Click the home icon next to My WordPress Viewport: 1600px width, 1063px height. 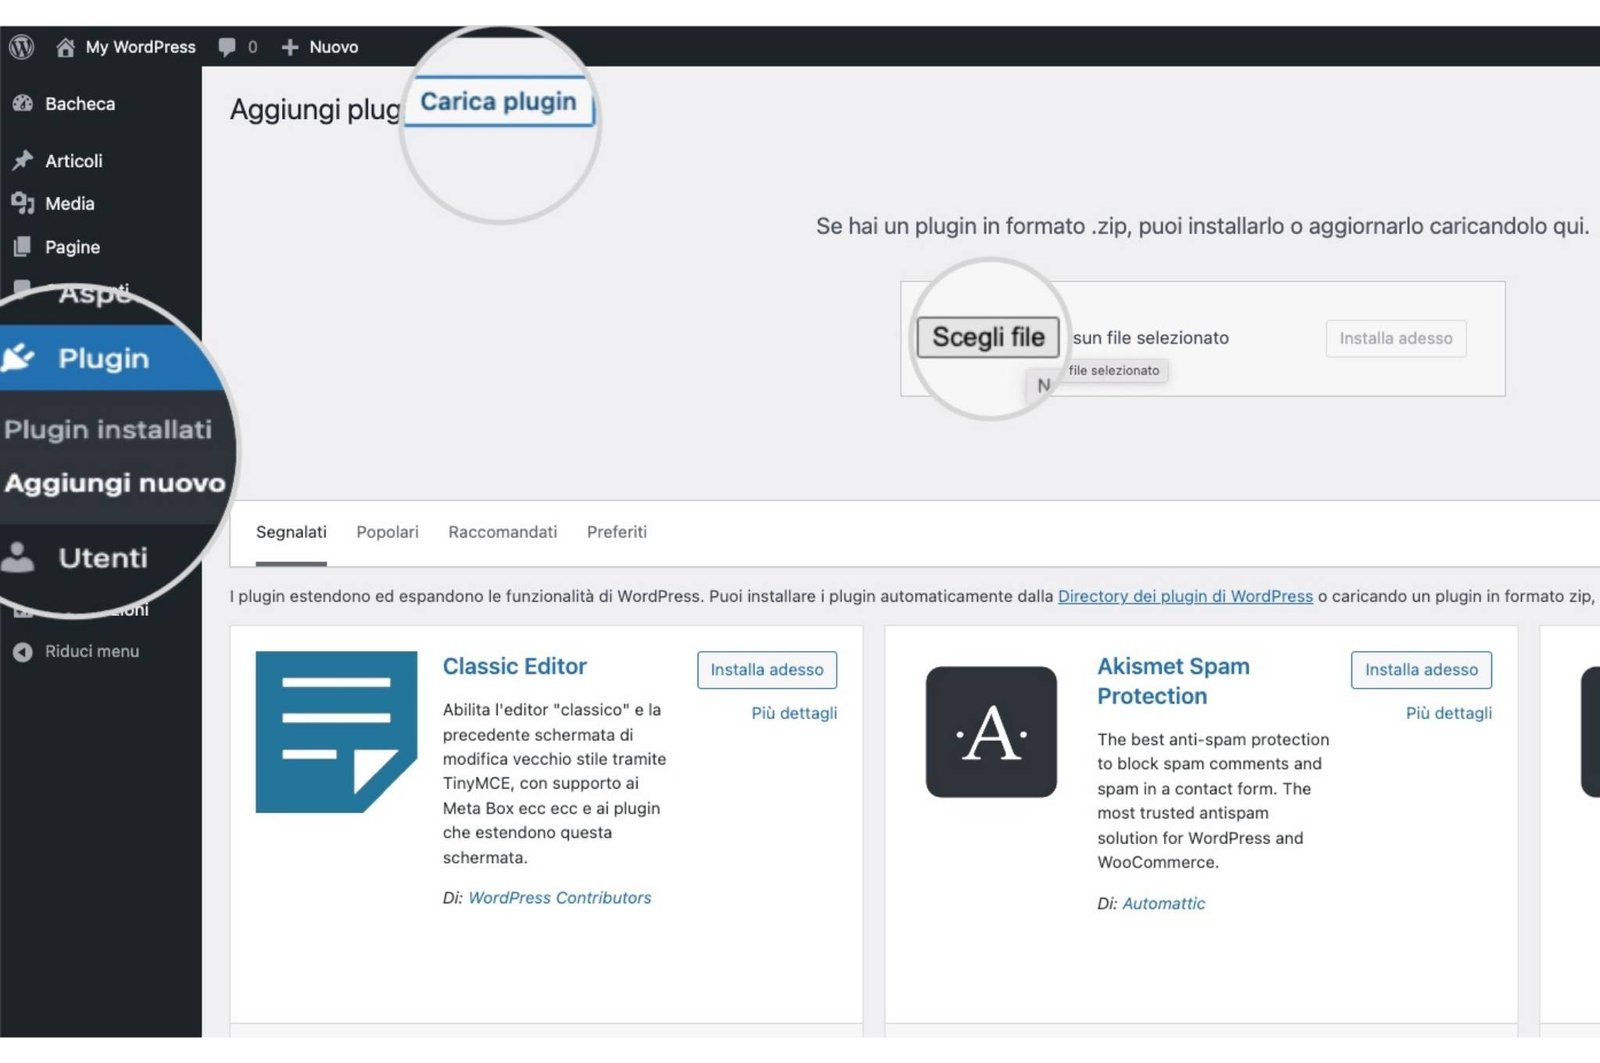click(x=65, y=47)
